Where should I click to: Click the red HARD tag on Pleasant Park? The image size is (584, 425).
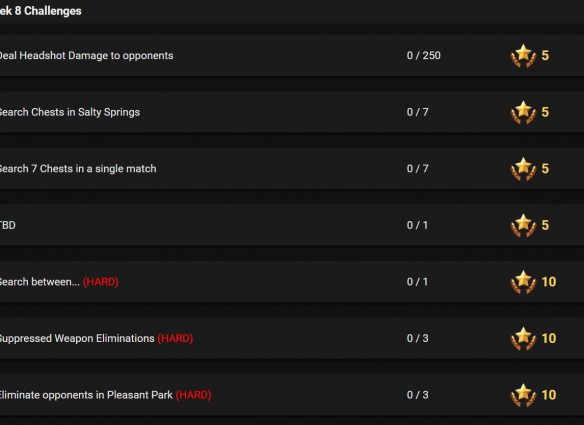tap(194, 395)
